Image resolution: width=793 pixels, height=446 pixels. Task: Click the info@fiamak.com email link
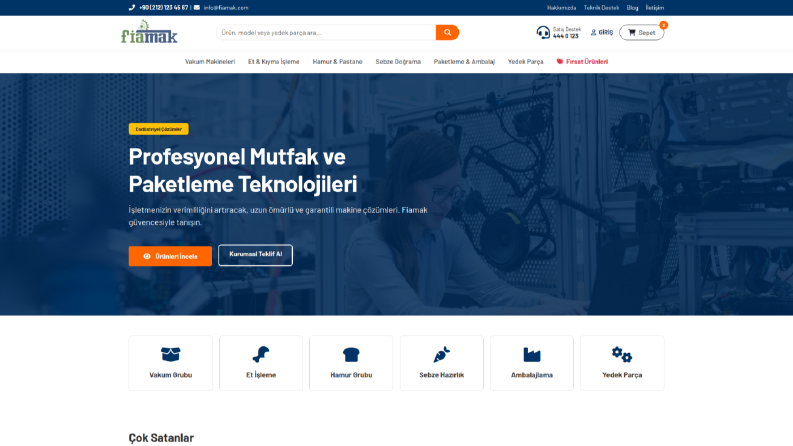(226, 8)
